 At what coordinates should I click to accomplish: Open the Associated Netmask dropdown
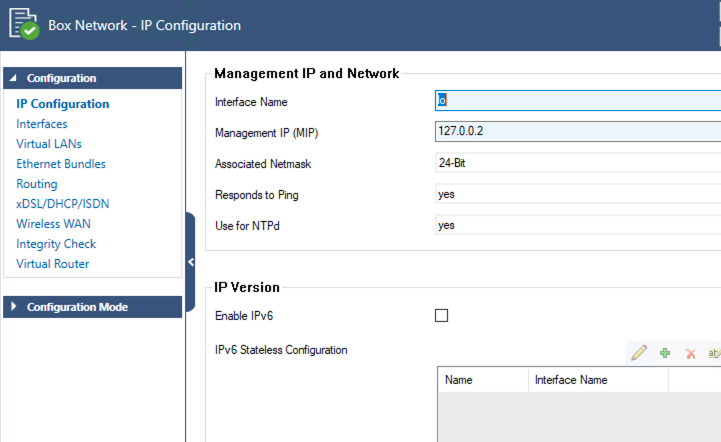click(x=577, y=163)
